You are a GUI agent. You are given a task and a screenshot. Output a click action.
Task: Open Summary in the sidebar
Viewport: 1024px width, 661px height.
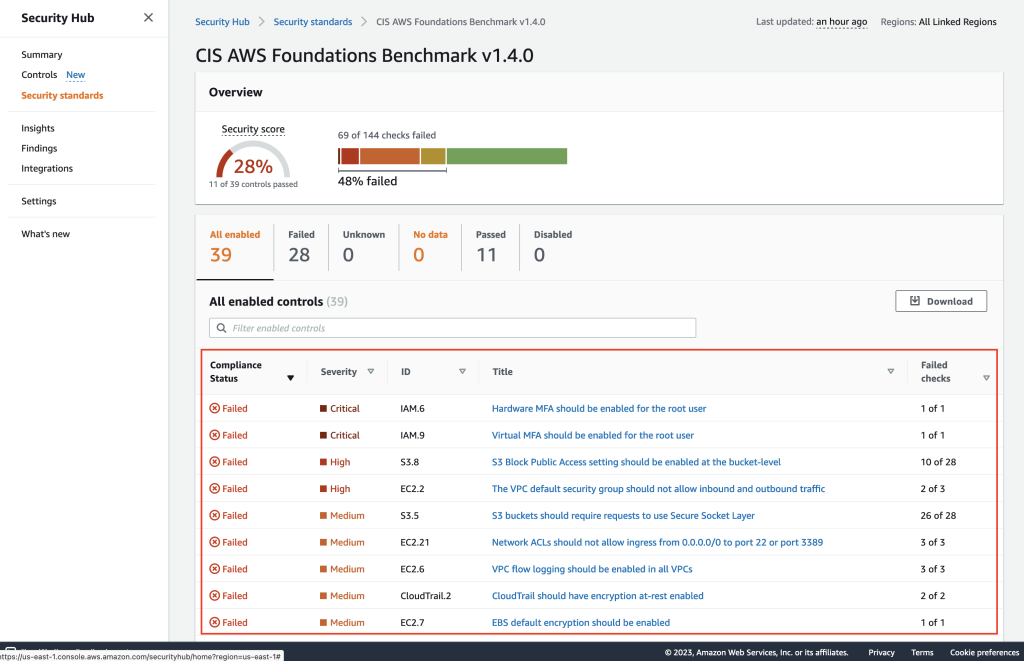[x=42, y=55]
